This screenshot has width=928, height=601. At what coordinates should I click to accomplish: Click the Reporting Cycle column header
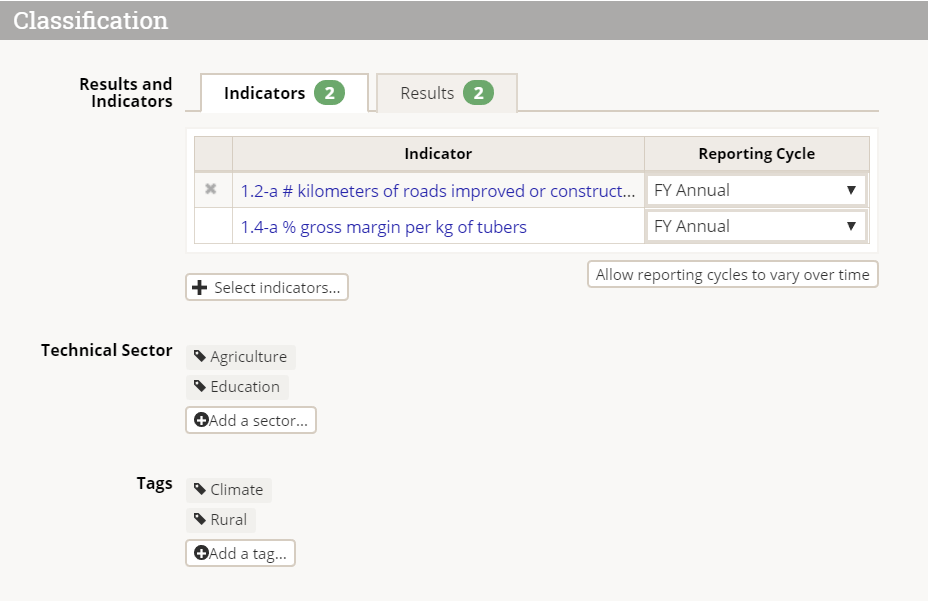756,154
